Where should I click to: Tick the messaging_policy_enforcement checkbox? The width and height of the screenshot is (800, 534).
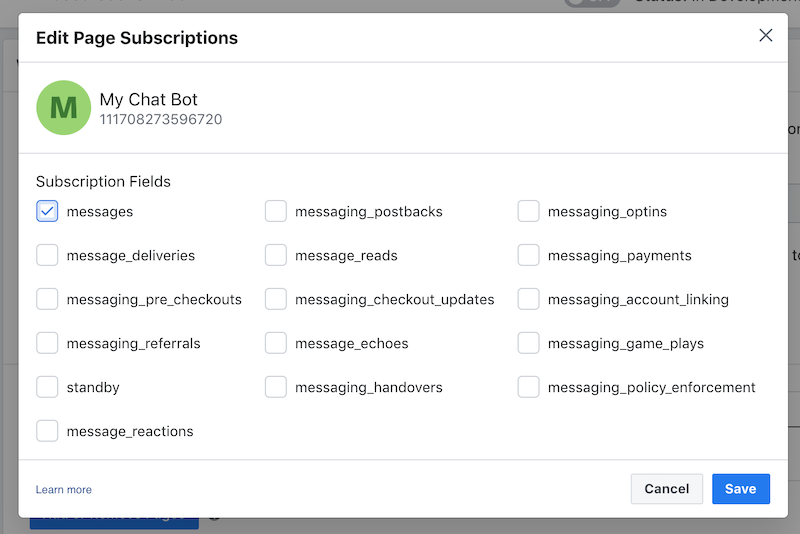(x=529, y=388)
